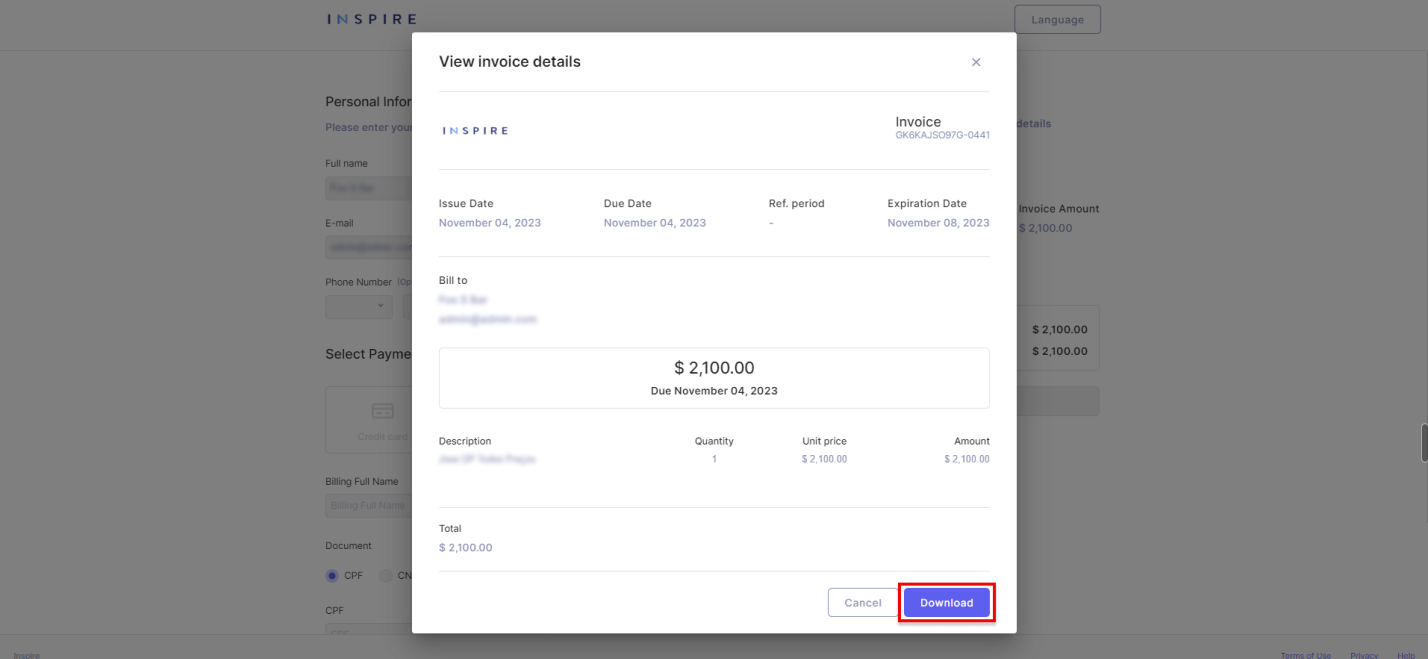The width and height of the screenshot is (1428, 659).
Task: Click the Quantity value 1
Action: coord(714,459)
